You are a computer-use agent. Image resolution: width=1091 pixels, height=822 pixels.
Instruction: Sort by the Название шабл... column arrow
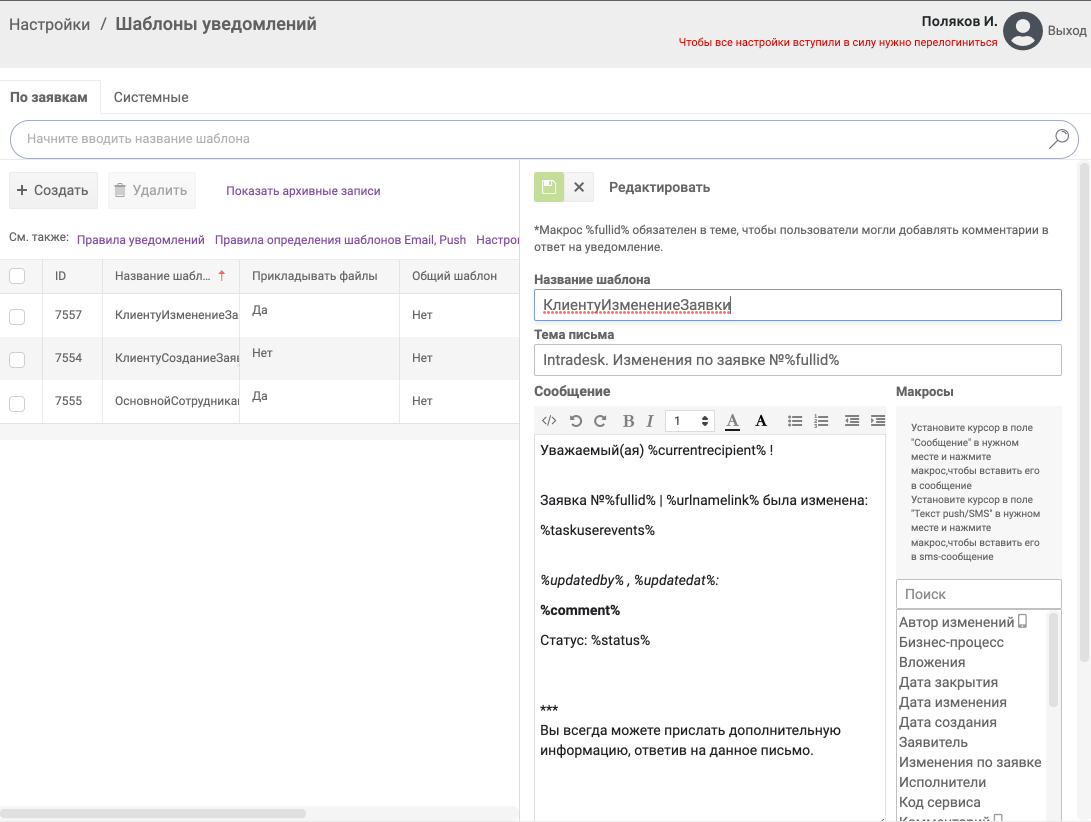pyautogui.click(x=222, y=276)
